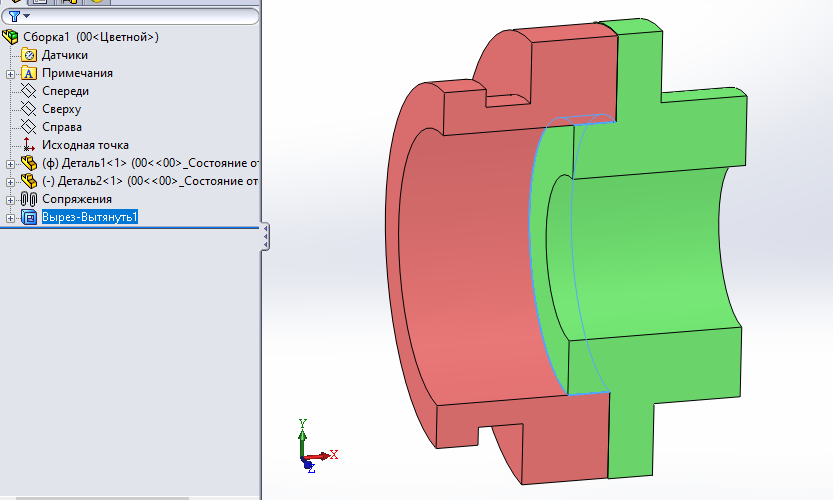
Task: Select the Вырез-Вытянуть1 cut-extrude feature icon
Action: (x=29, y=217)
